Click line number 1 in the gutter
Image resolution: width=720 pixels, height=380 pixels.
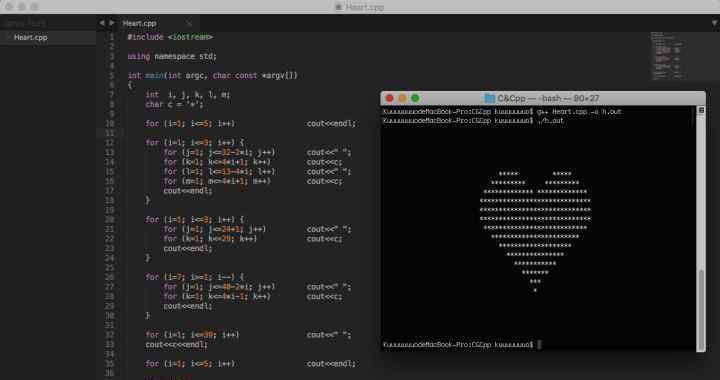pyautogui.click(x=112, y=37)
